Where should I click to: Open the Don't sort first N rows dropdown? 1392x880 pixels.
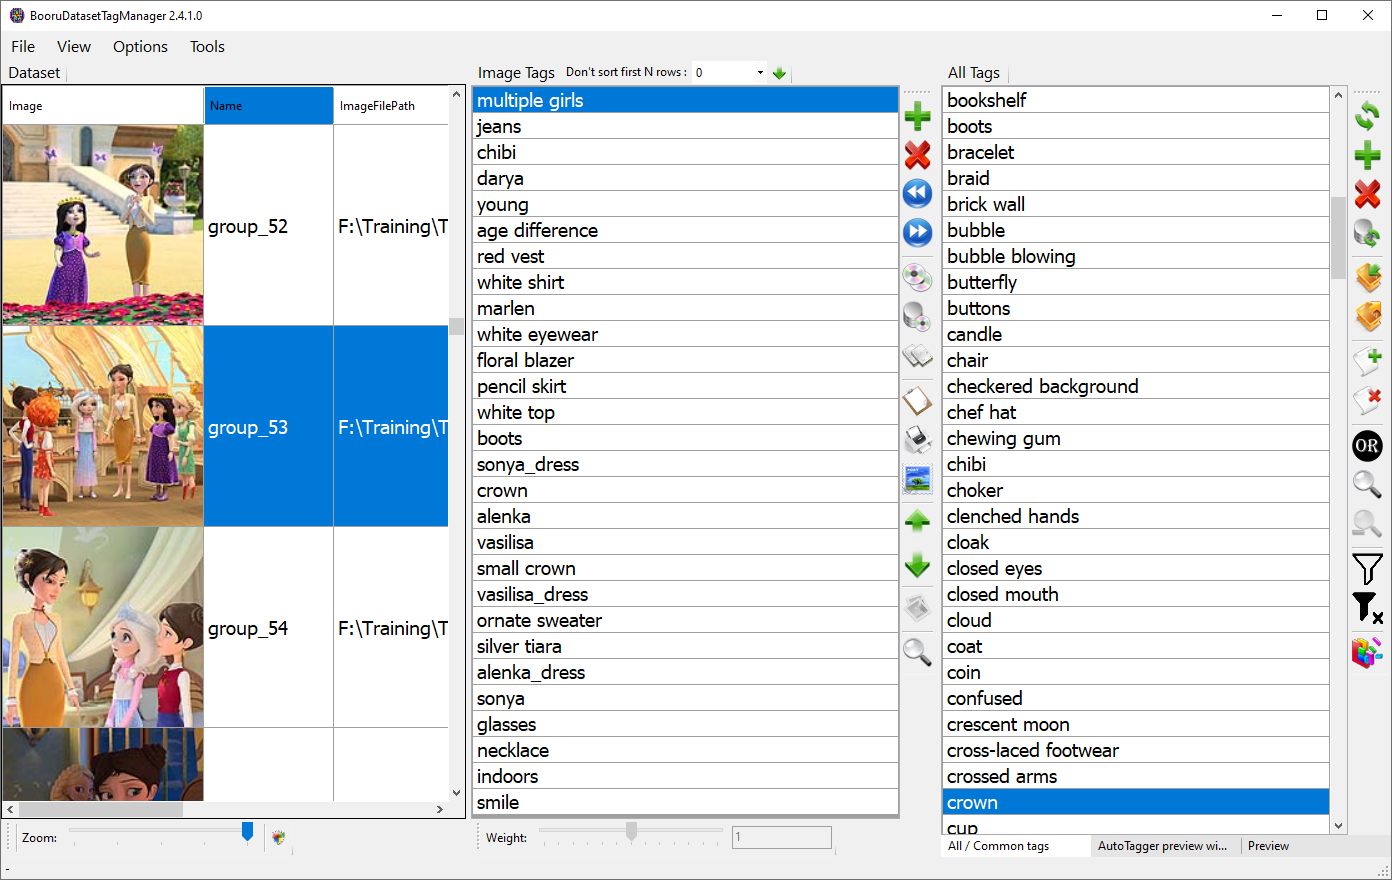[x=760, y=72]
